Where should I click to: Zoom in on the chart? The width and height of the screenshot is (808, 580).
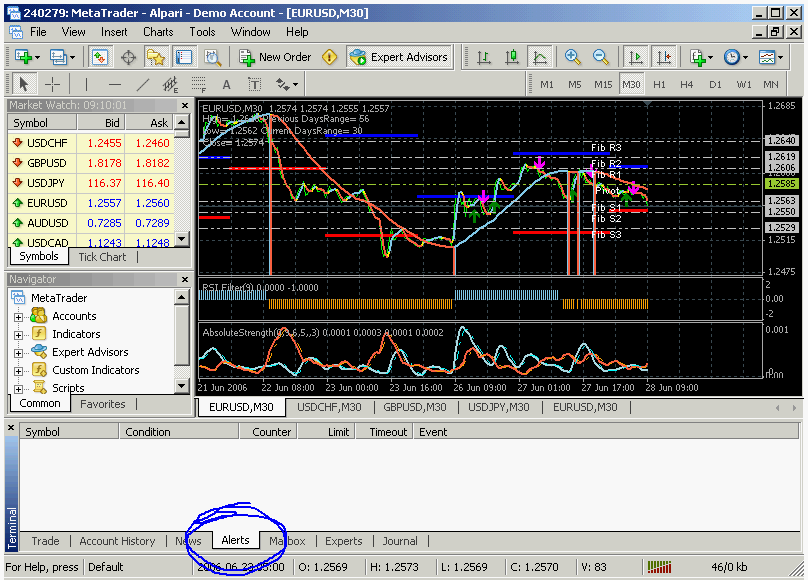[x=572, y=57]
